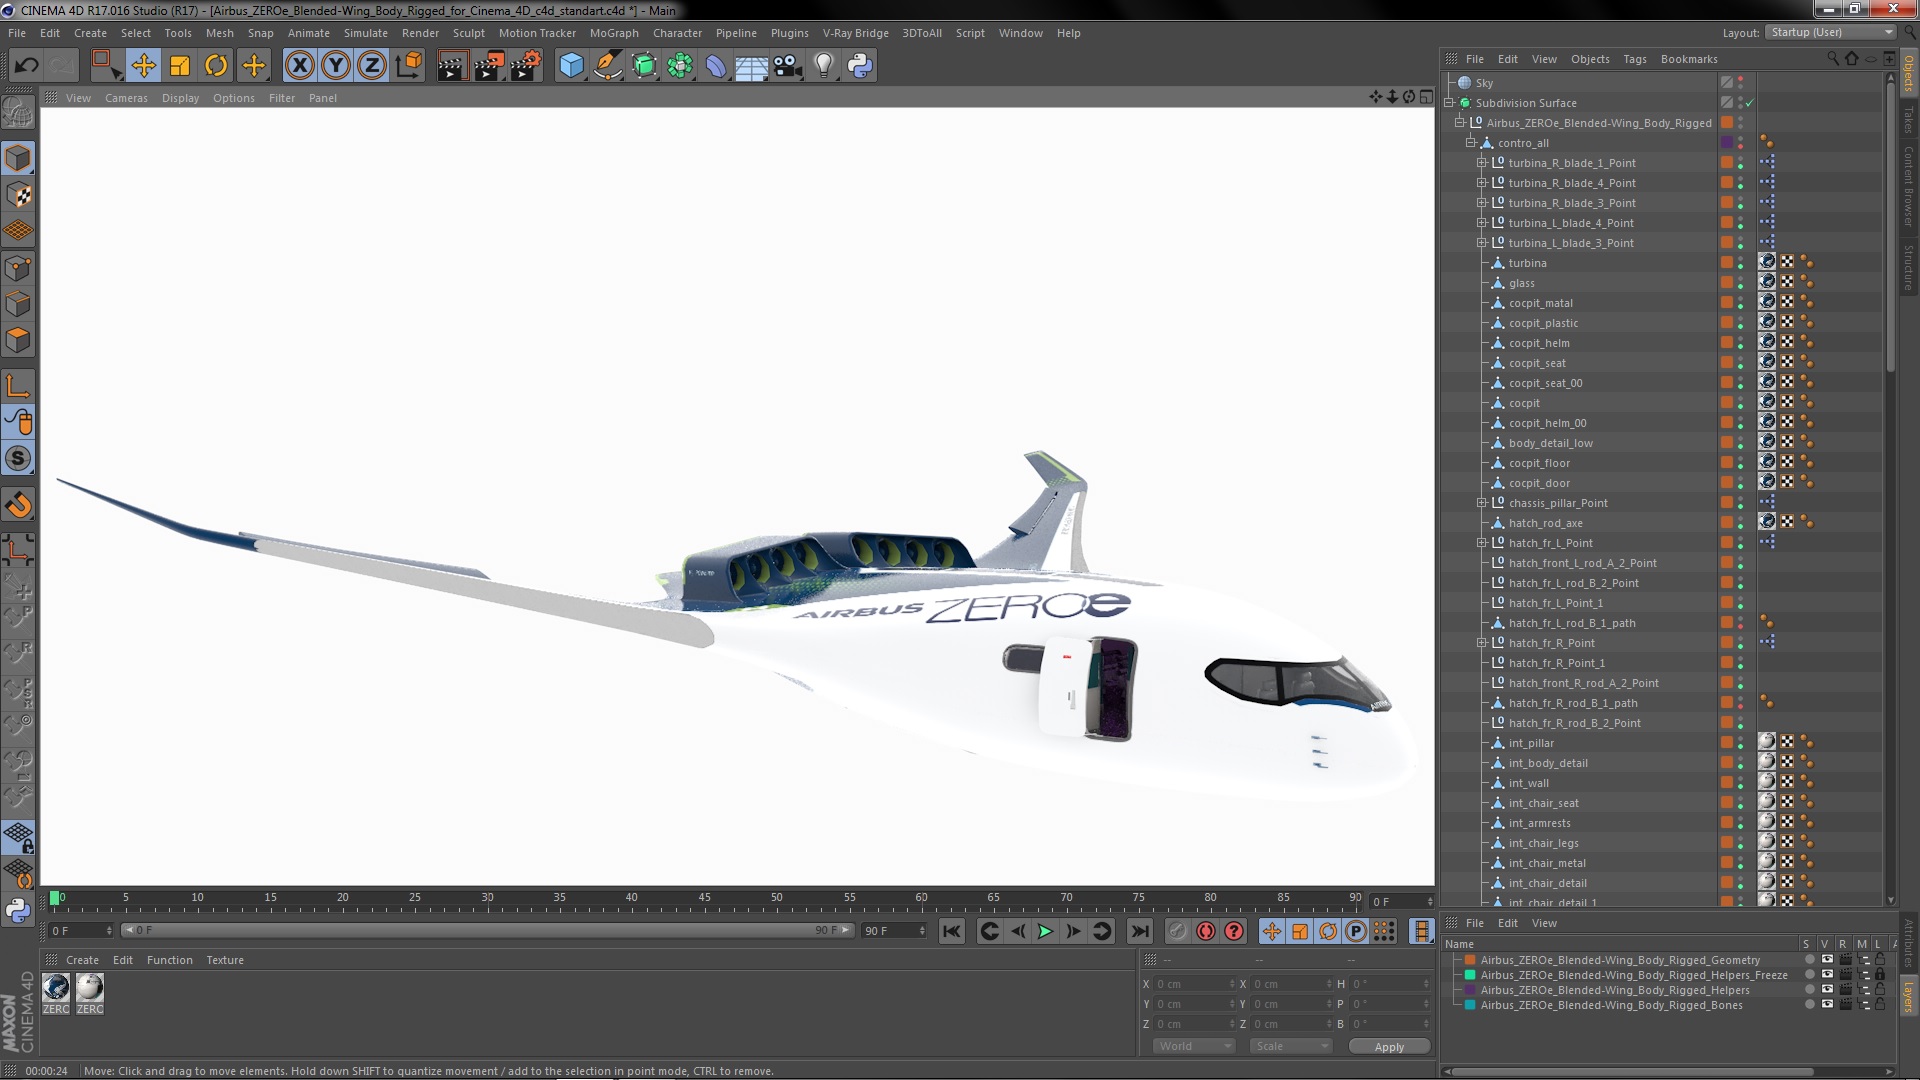Click the Render View clapperboard icon
Screen dimensions: 1920x1080
coord(451,66)
